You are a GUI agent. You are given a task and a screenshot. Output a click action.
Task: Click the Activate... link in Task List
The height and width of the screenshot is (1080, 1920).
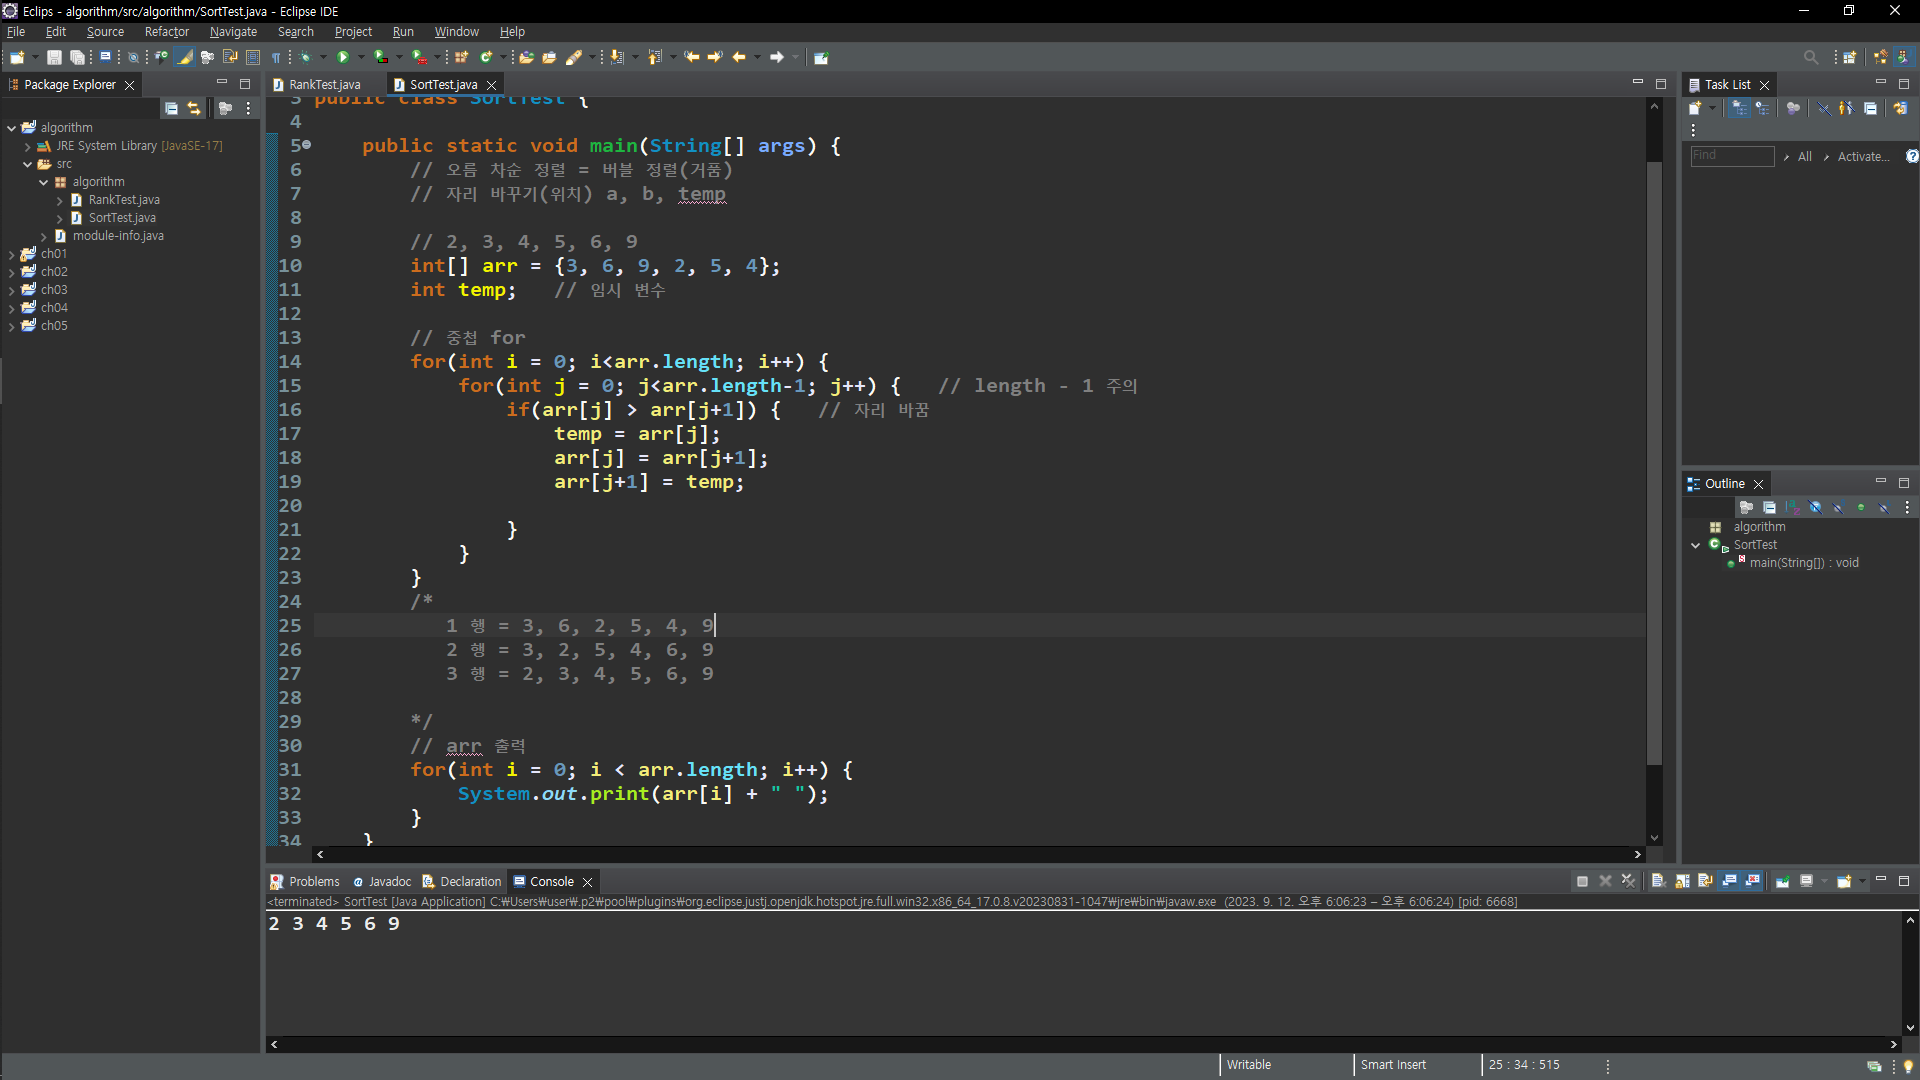(x=1863, y=156)
